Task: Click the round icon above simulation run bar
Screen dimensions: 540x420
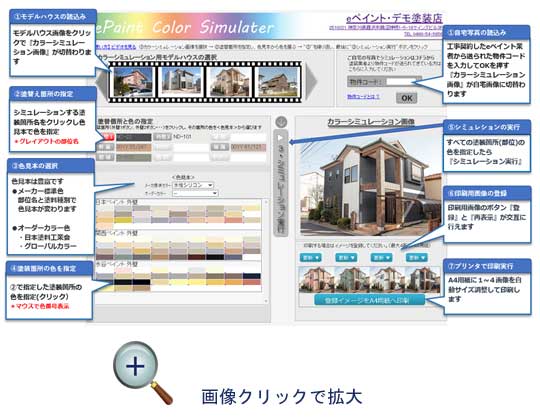Action: [x=281, y=122]
